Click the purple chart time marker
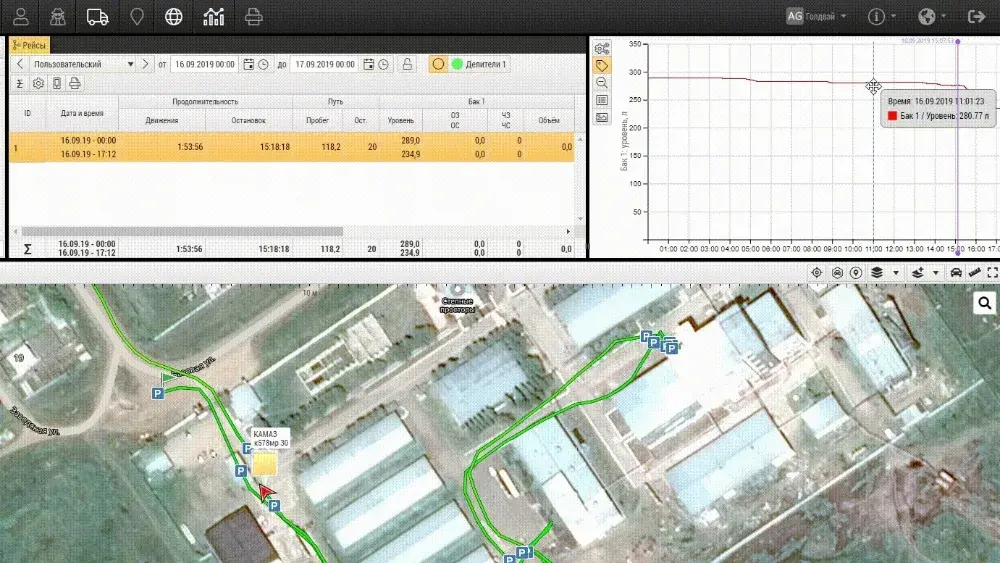 [x=957, y=41]
